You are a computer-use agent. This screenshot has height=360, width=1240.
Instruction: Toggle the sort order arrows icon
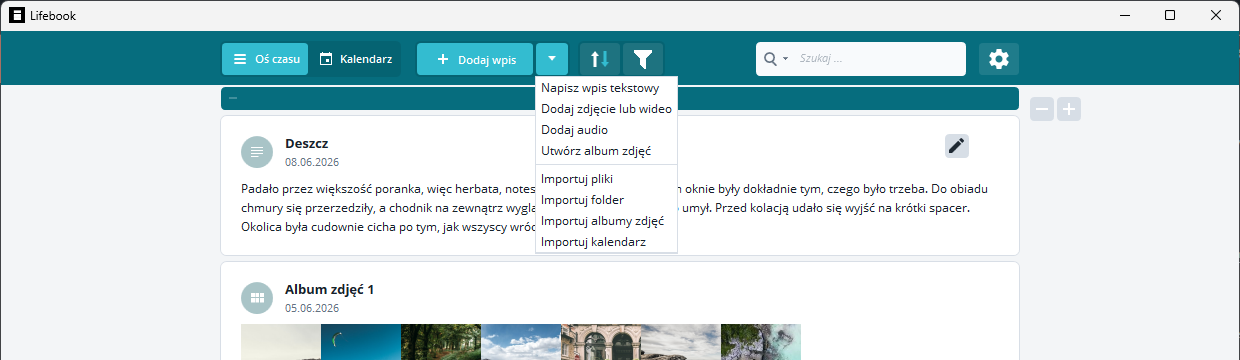click(x=600, y=59)
